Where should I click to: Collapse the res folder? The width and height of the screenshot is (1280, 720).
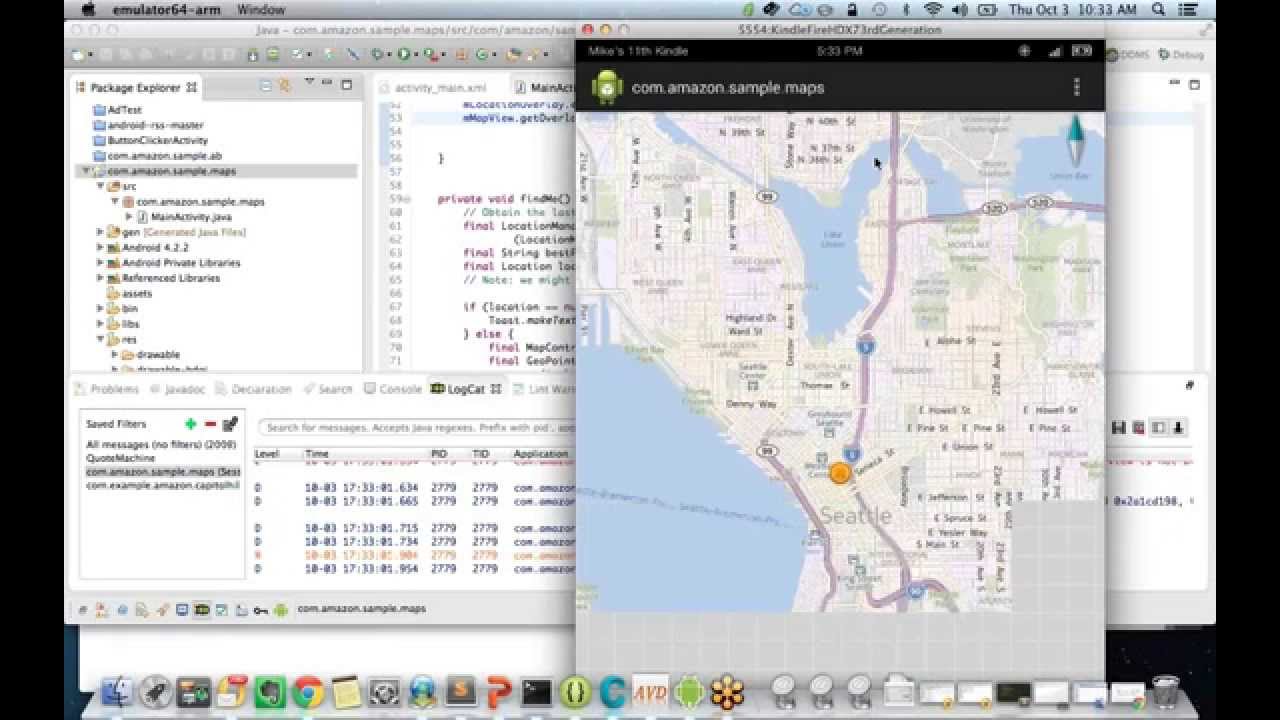100,340
